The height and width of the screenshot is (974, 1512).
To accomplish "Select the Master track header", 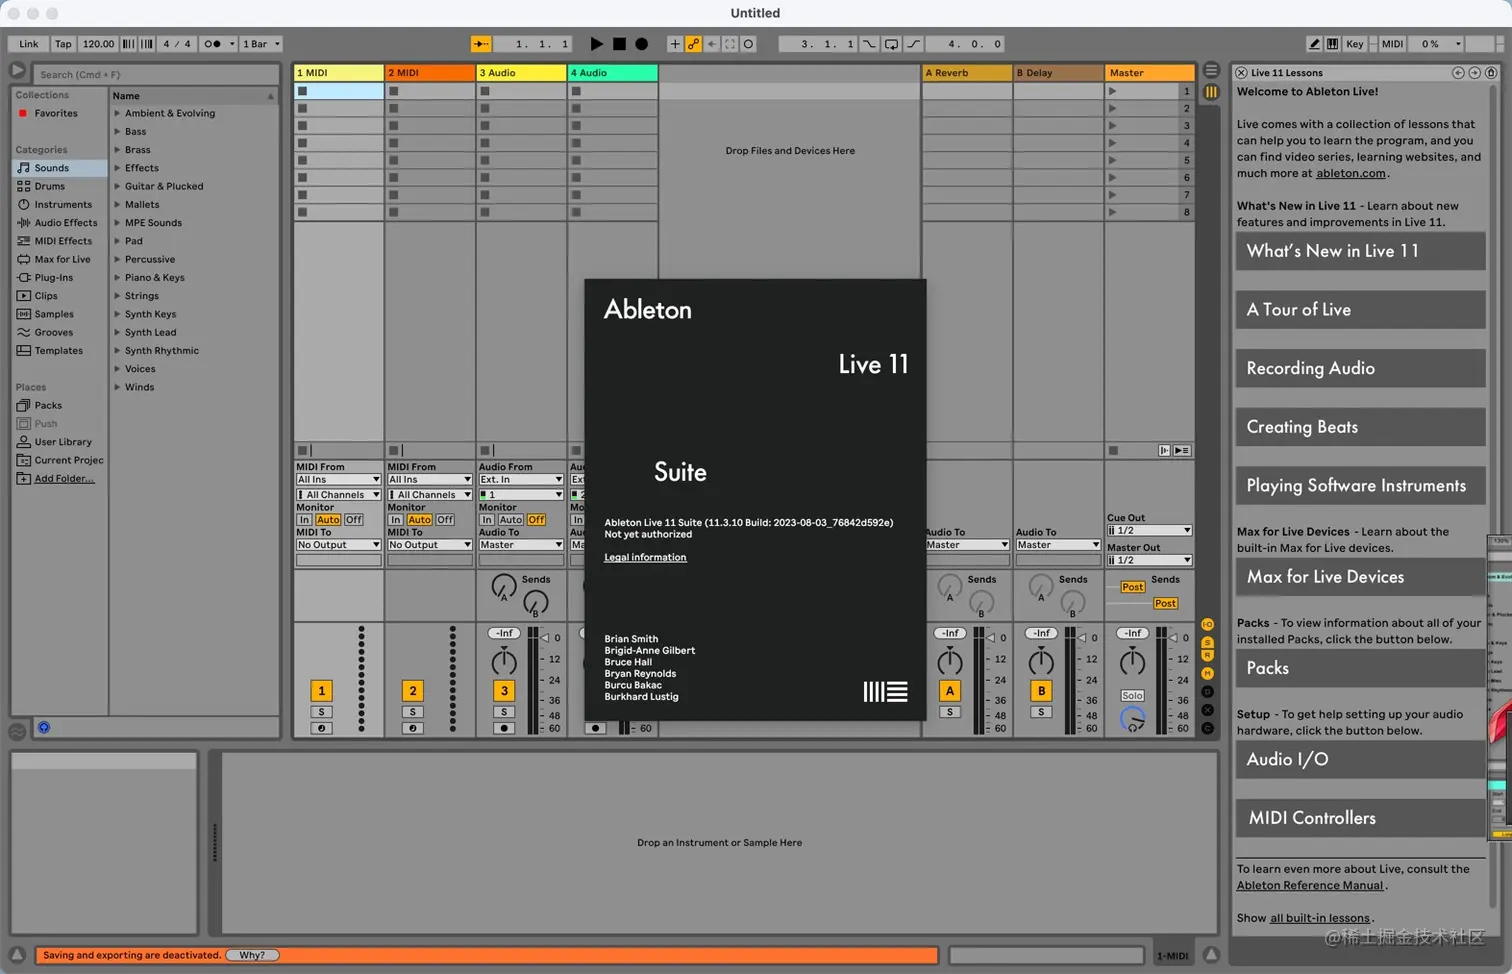I will pyautogui.click(x=1149, y=73).
